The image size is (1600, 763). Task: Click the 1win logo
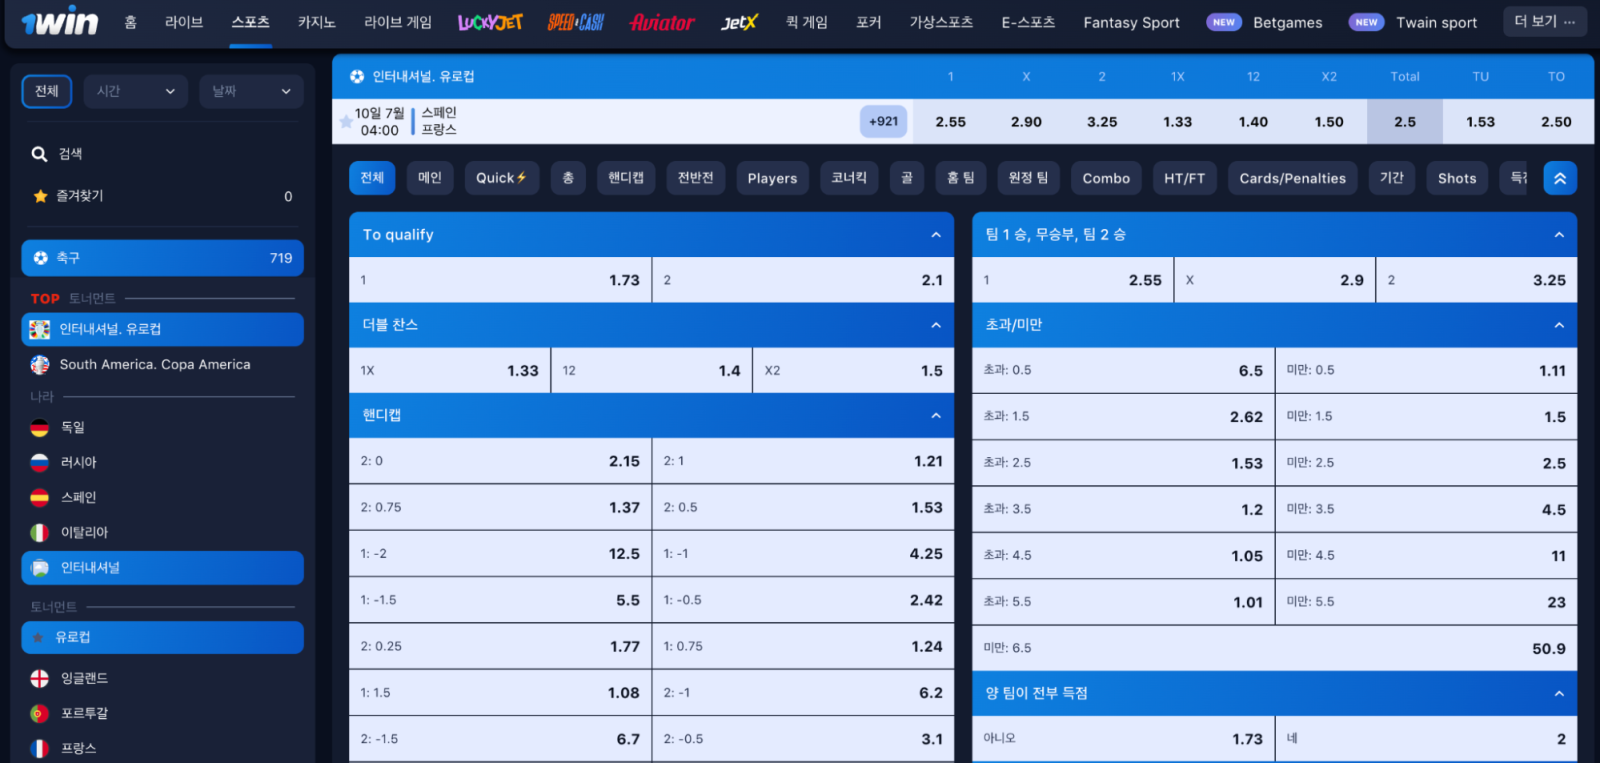point(60,22)
